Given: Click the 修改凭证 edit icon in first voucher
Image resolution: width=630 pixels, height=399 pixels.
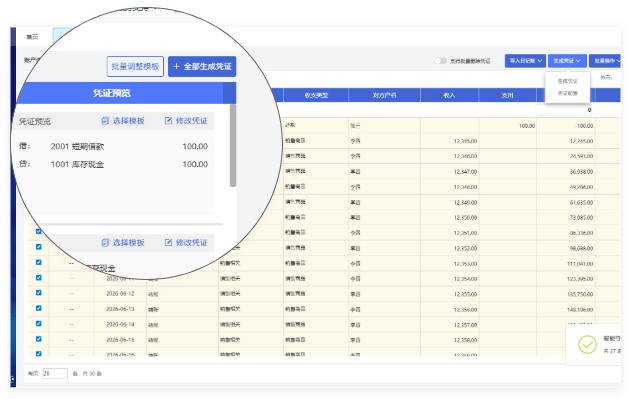Looking at the screenshot, I should (168, 121).
